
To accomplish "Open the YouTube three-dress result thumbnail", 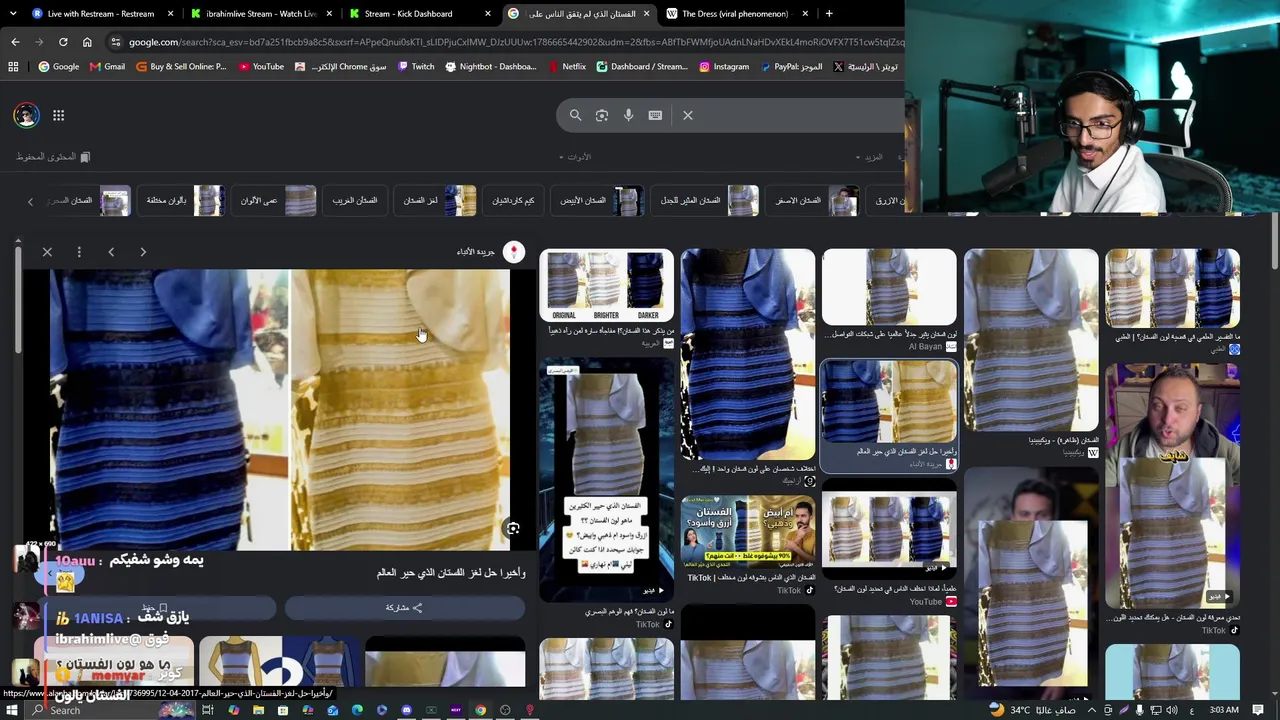I will (889, 530).
